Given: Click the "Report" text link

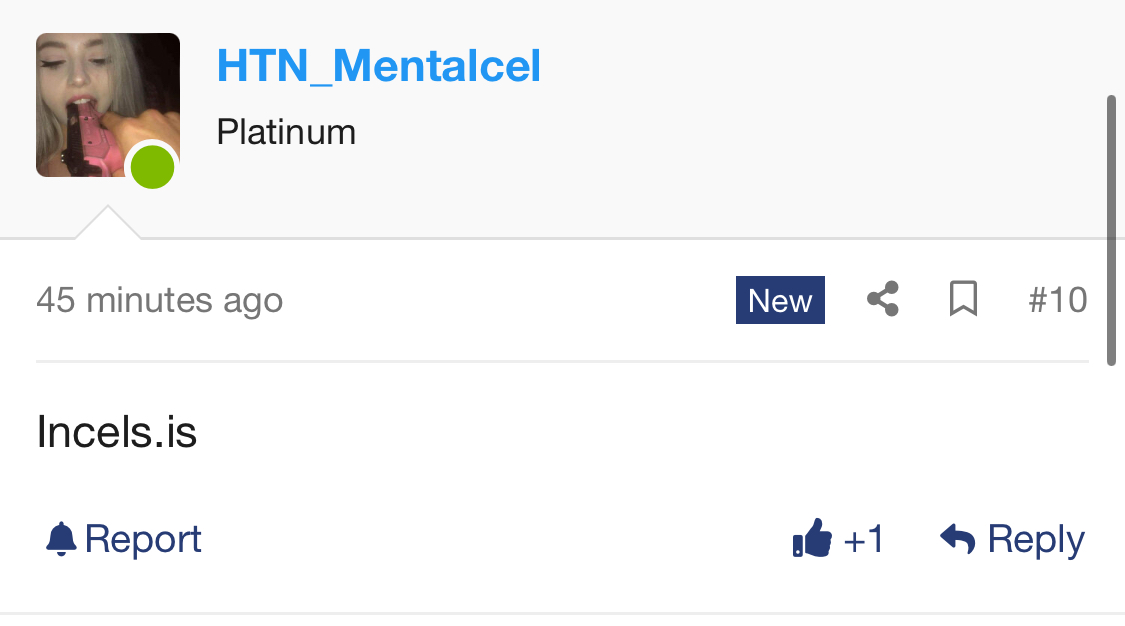Looking at the screenshot, I should [143, 539].
